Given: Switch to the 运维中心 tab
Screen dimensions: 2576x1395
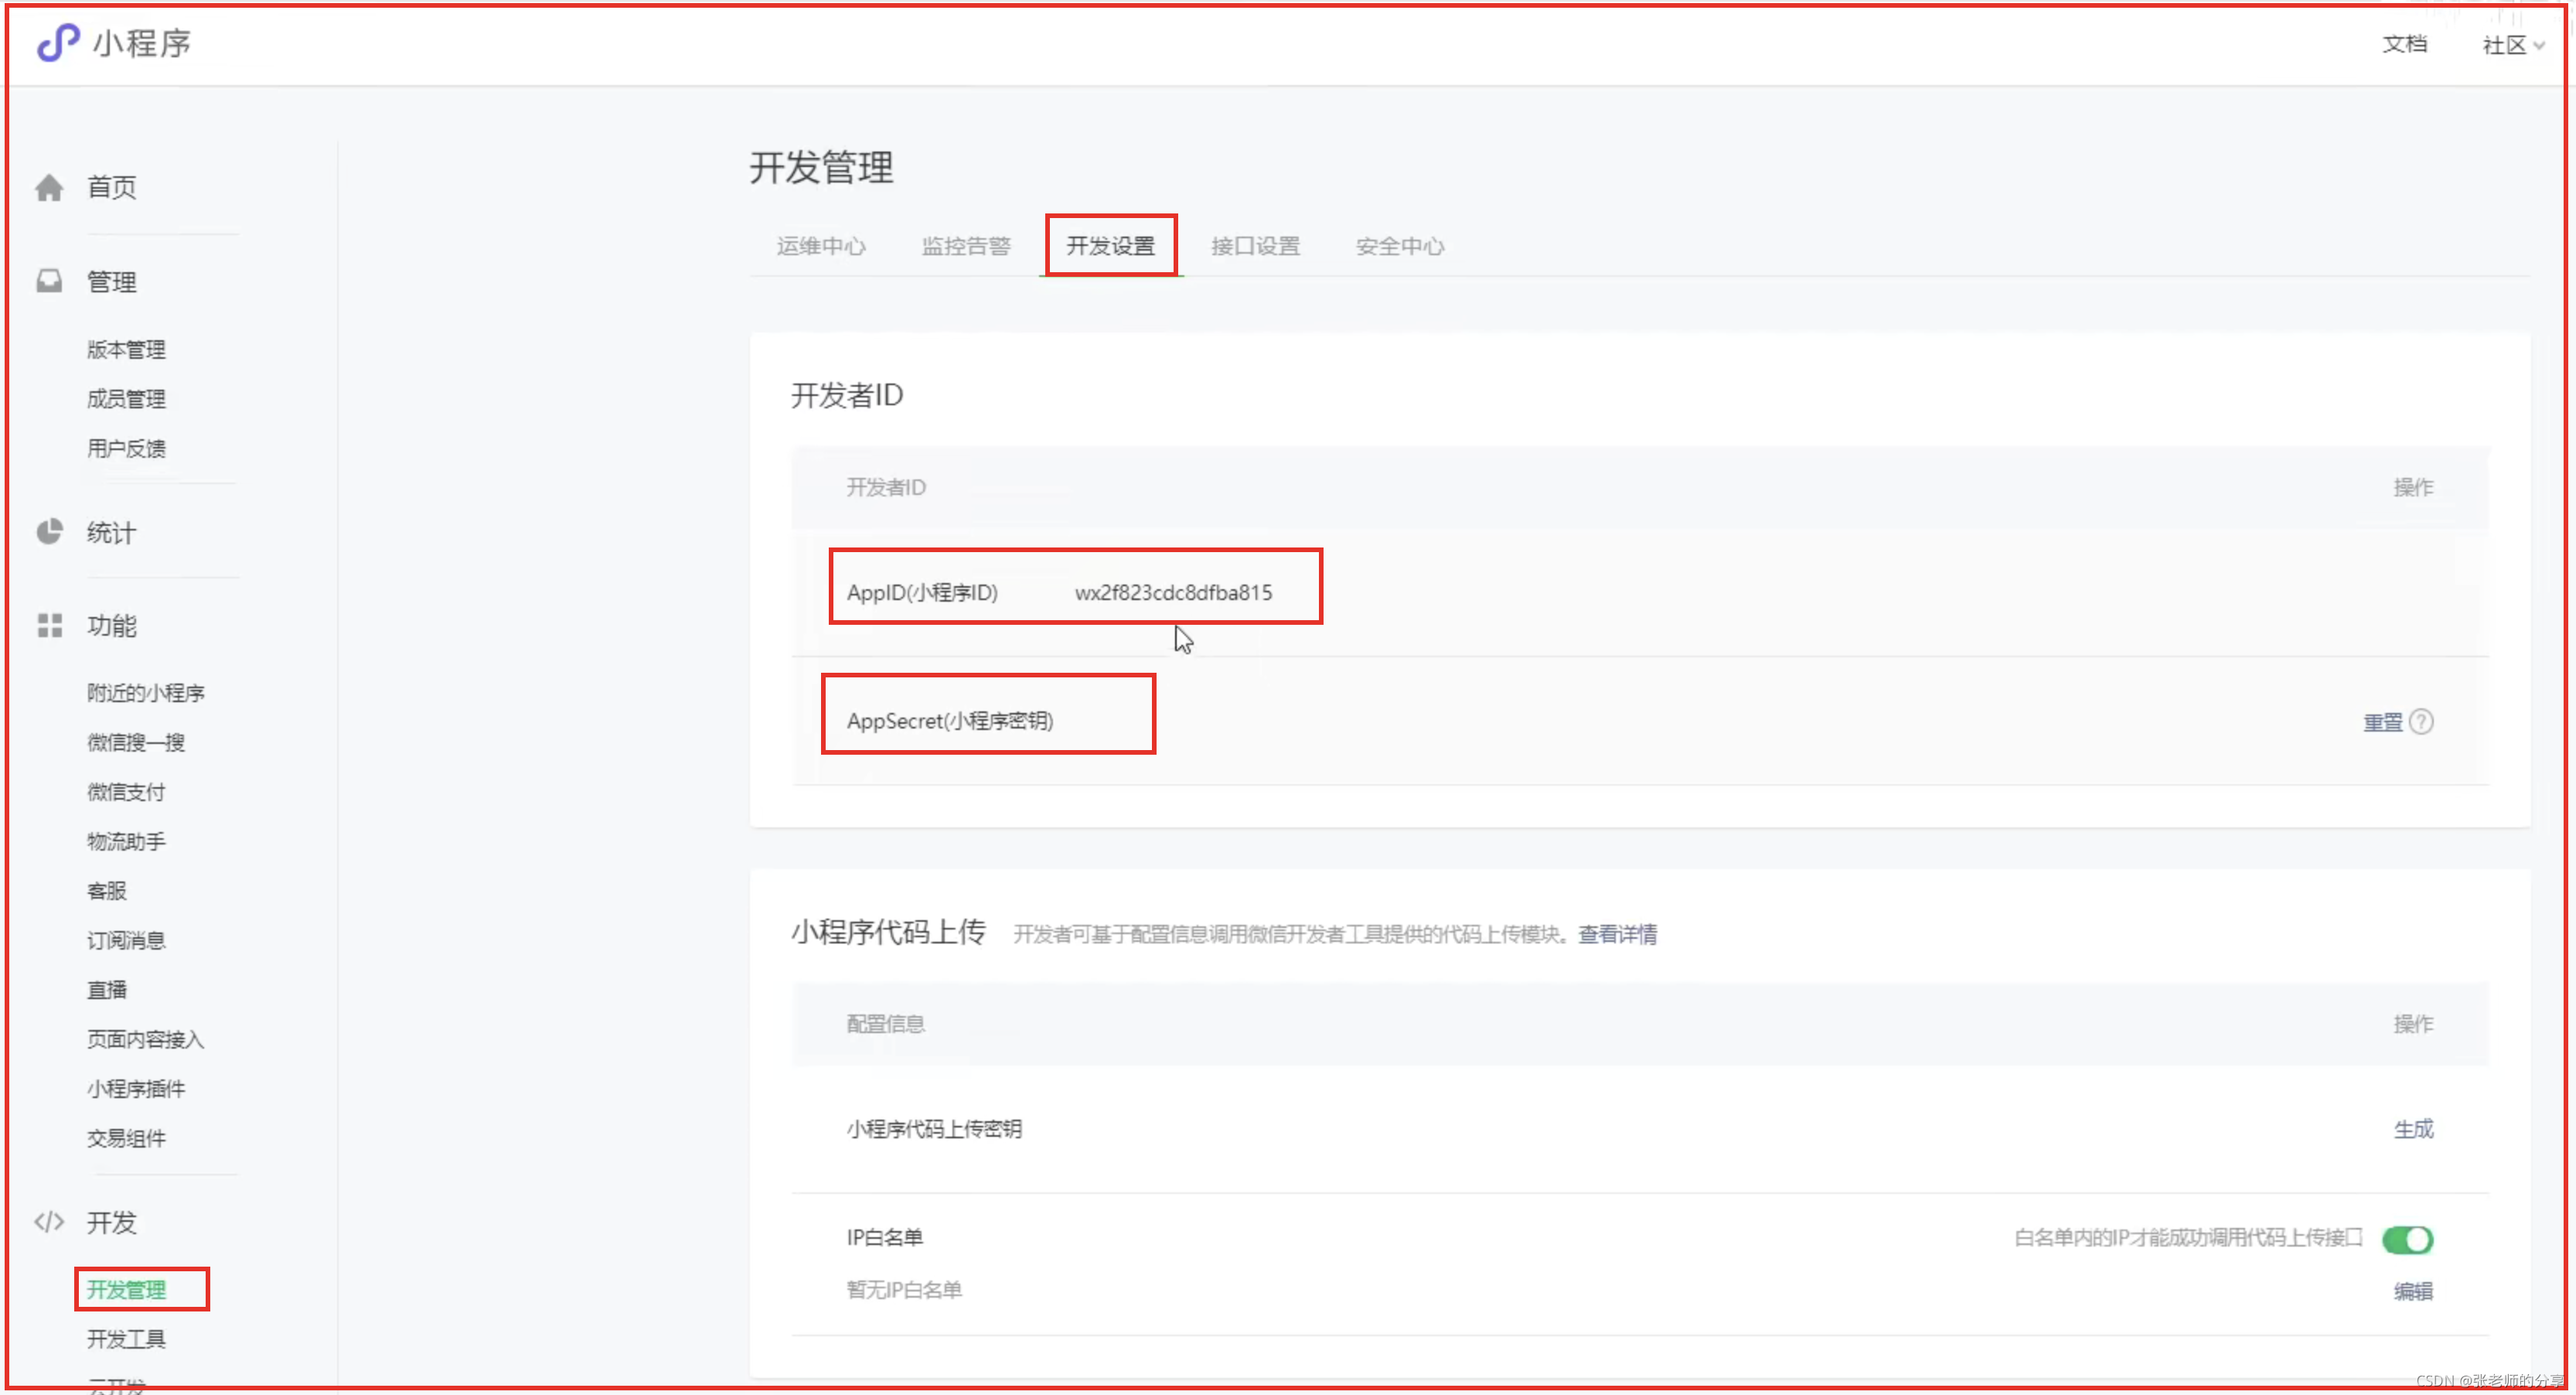Looking at the screenshot, I should point(820,246).
